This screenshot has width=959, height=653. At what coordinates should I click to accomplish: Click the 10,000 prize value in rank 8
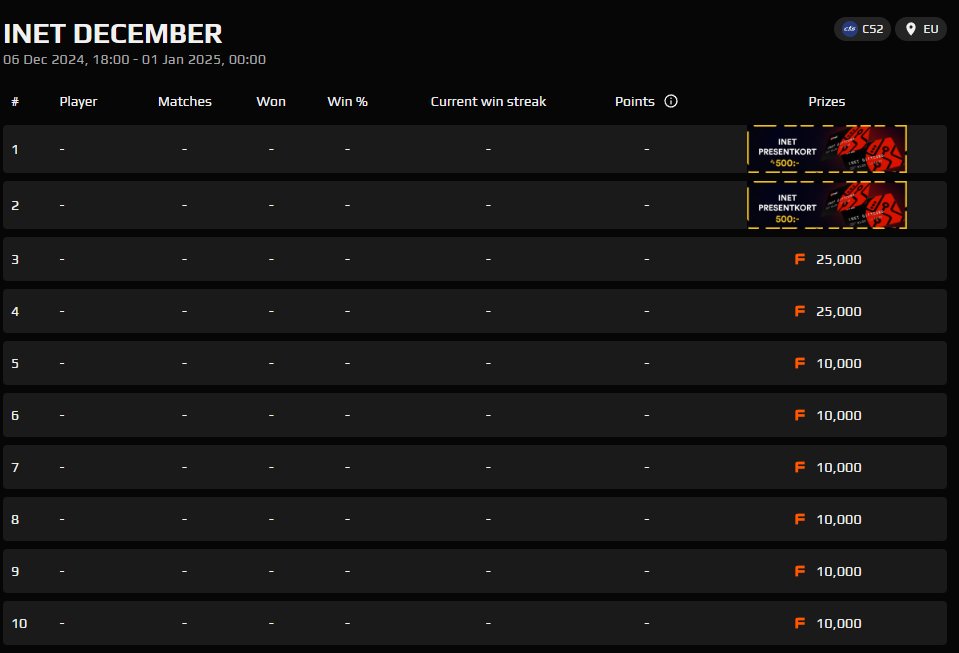[x=839, y=519]
